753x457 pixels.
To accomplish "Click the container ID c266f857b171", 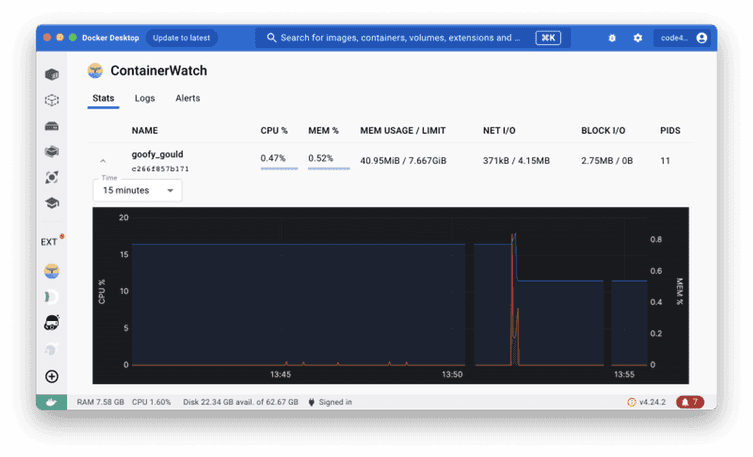I will [x=160, y=168].
